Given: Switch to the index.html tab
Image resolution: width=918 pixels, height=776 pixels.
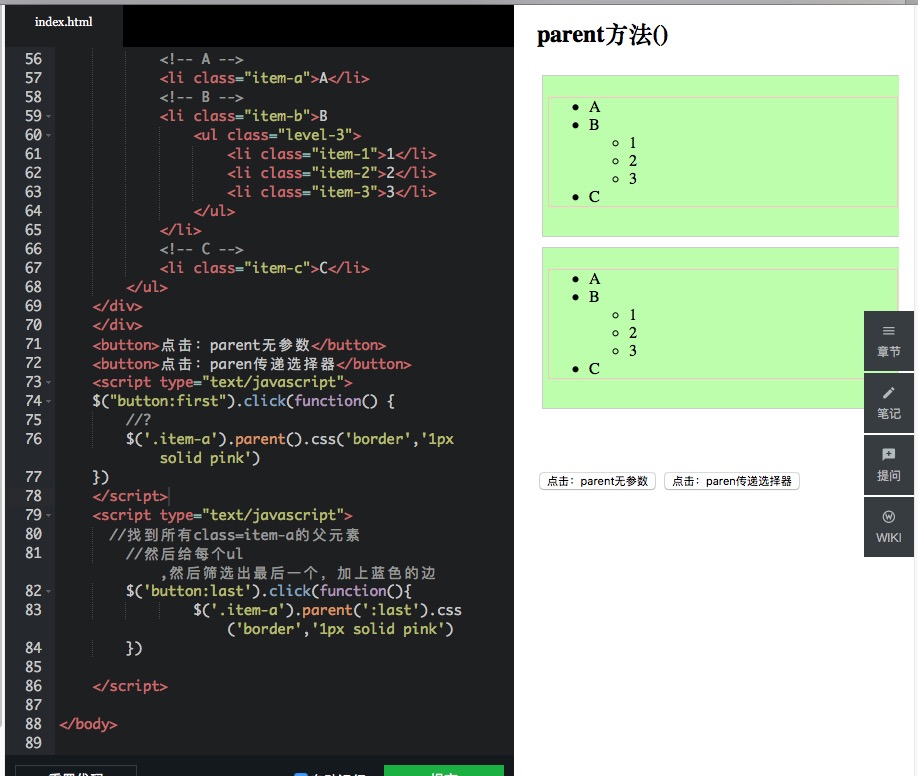Looking at the screenshot, I should click(x=63, y=22).
